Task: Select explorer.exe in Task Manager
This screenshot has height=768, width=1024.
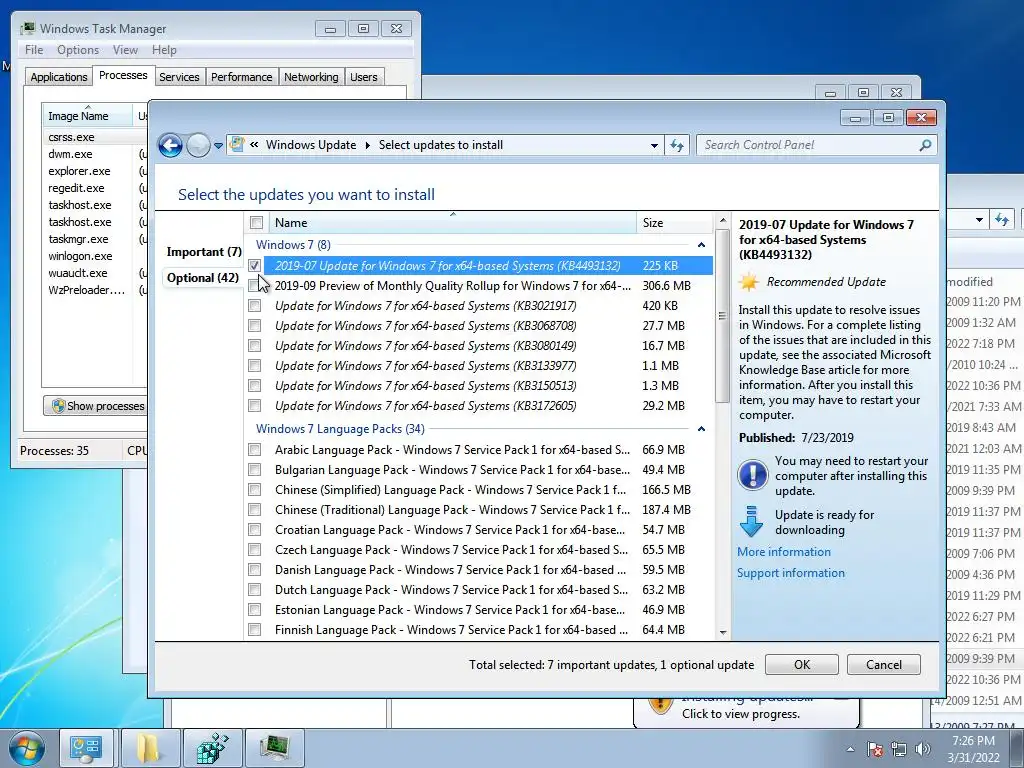Action: 79,171
